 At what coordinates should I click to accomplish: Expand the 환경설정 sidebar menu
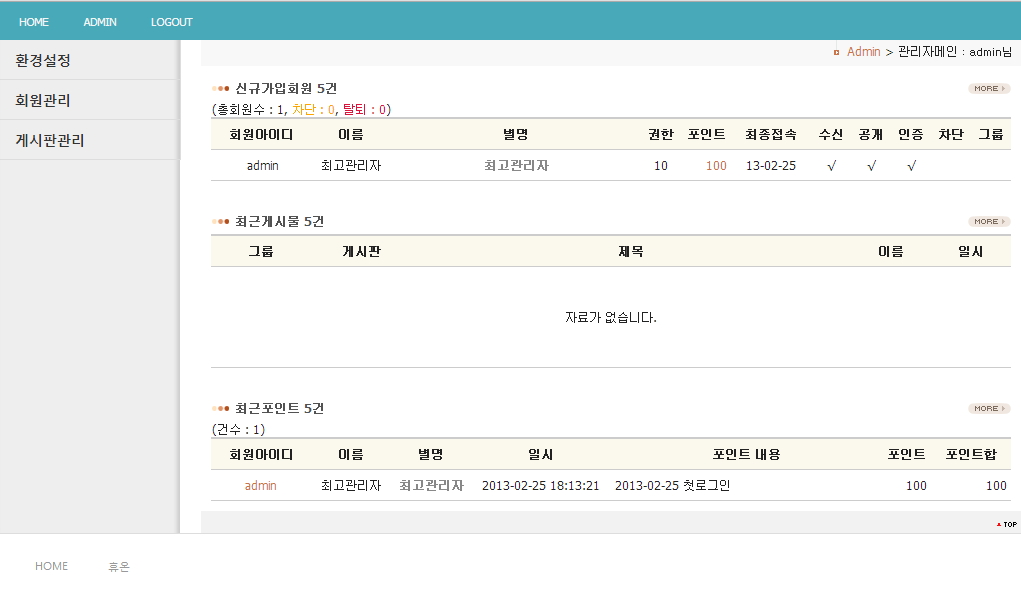point(43,61)
